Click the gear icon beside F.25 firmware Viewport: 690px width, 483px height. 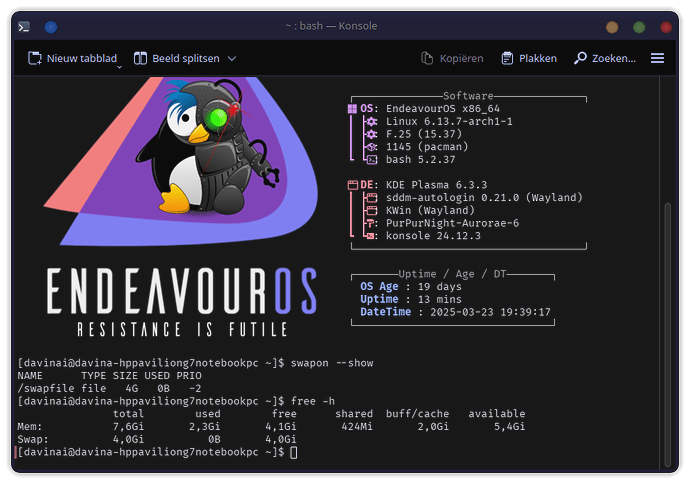[x=372, y=134]
